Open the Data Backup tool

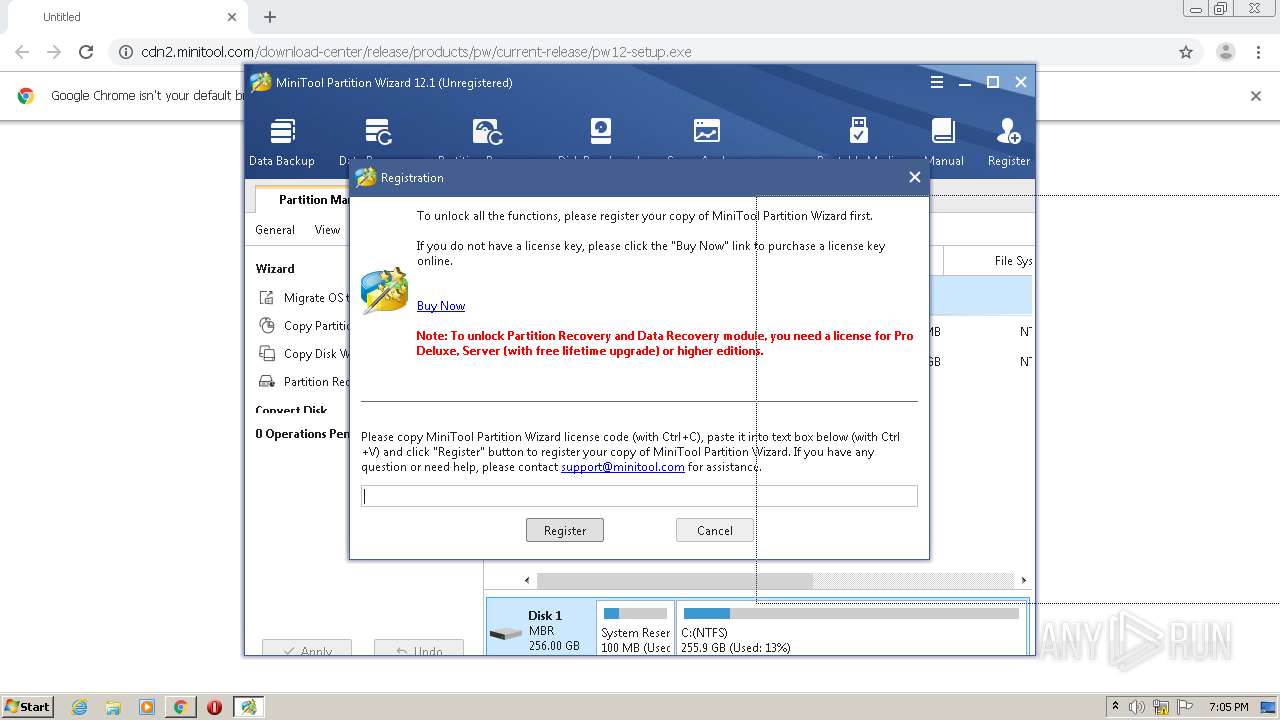point(282,142)
